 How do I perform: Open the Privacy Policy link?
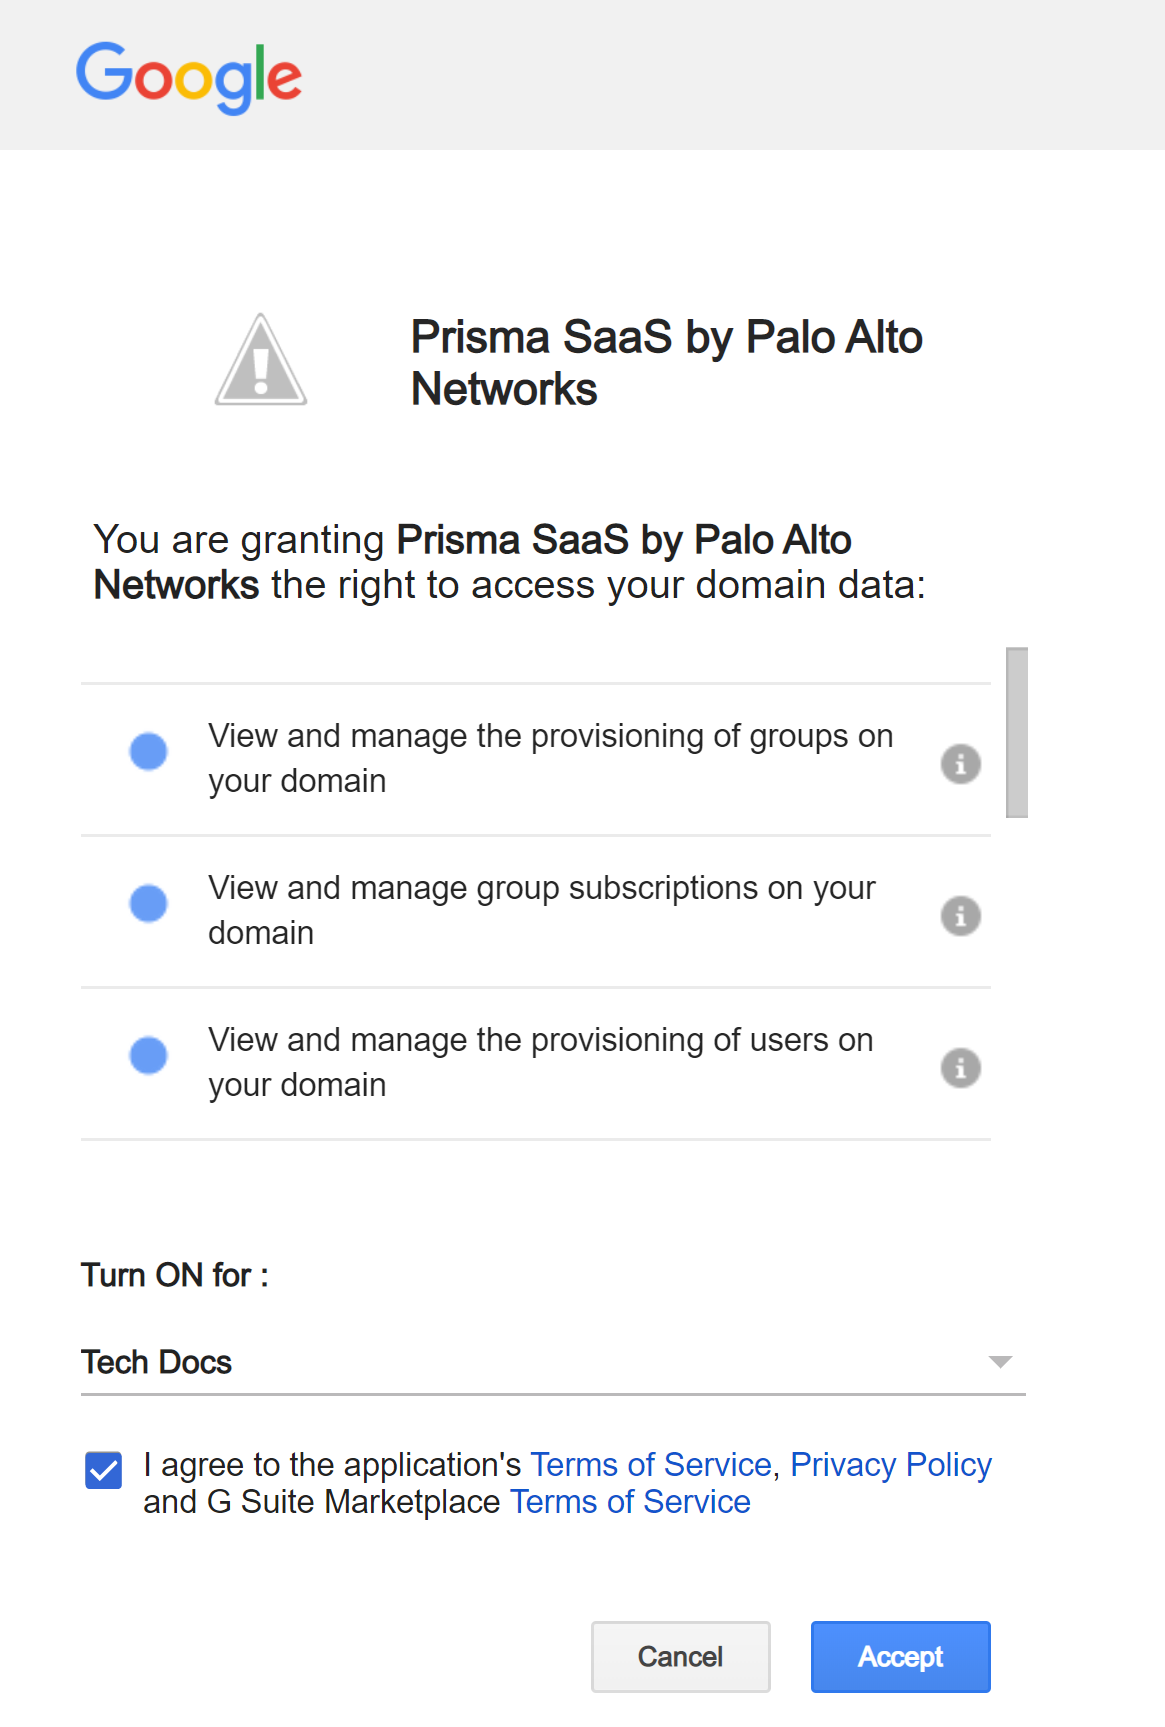[890, 1465]
